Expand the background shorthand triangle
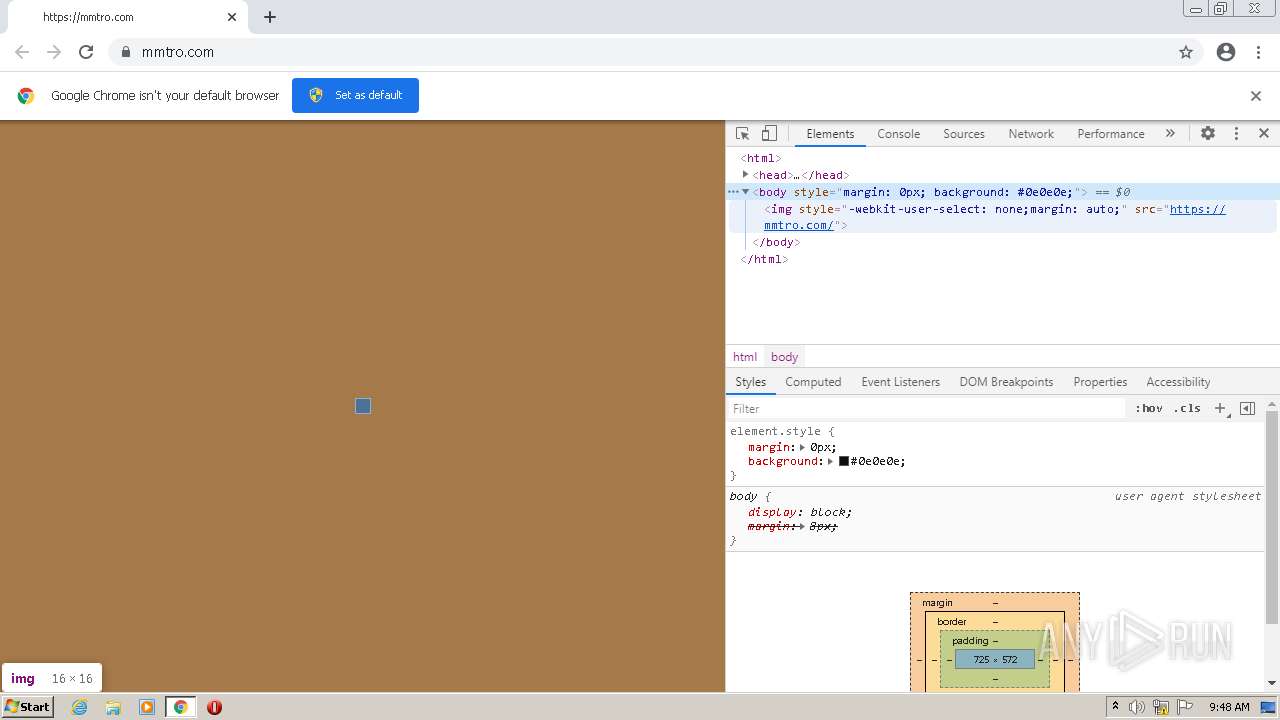This screenshot has height=720, width=1280. click(x=830, y=462)
